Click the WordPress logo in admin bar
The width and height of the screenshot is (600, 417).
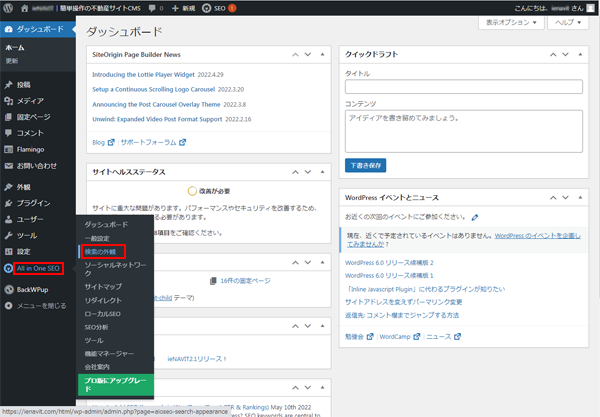pyautogui.click(x=8, y=8)
